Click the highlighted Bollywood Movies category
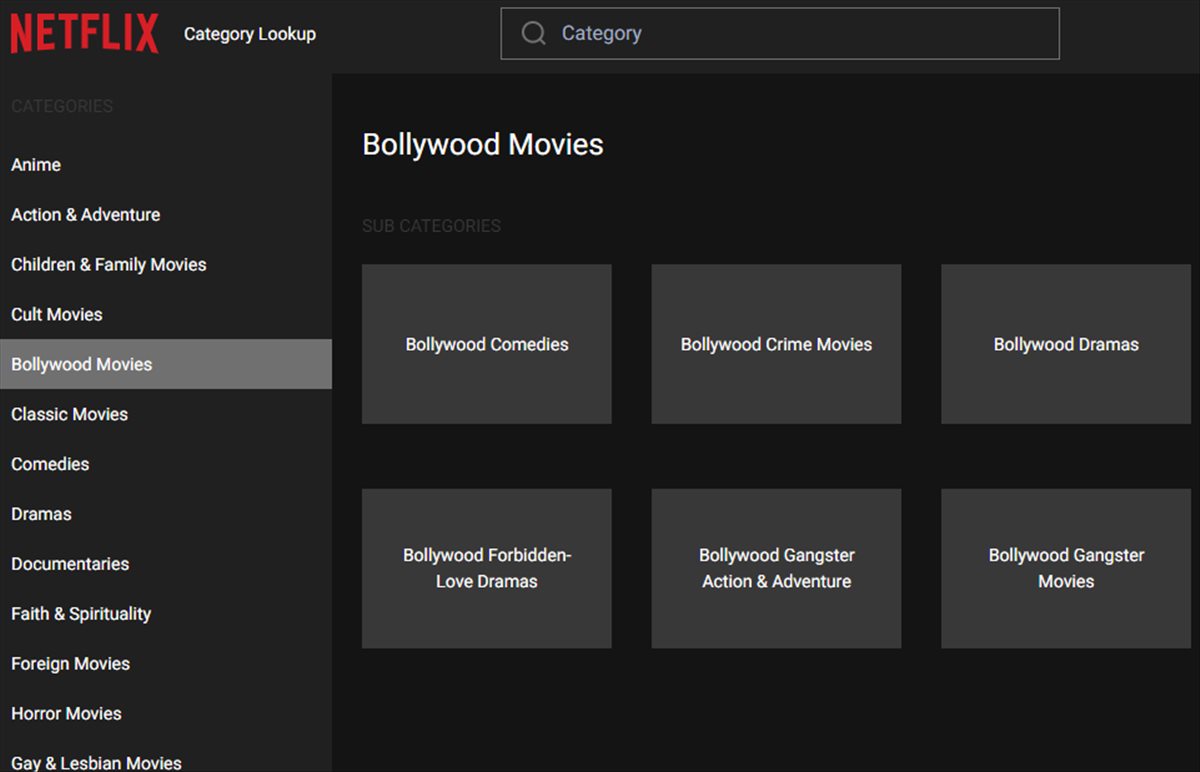 point(81,364)
